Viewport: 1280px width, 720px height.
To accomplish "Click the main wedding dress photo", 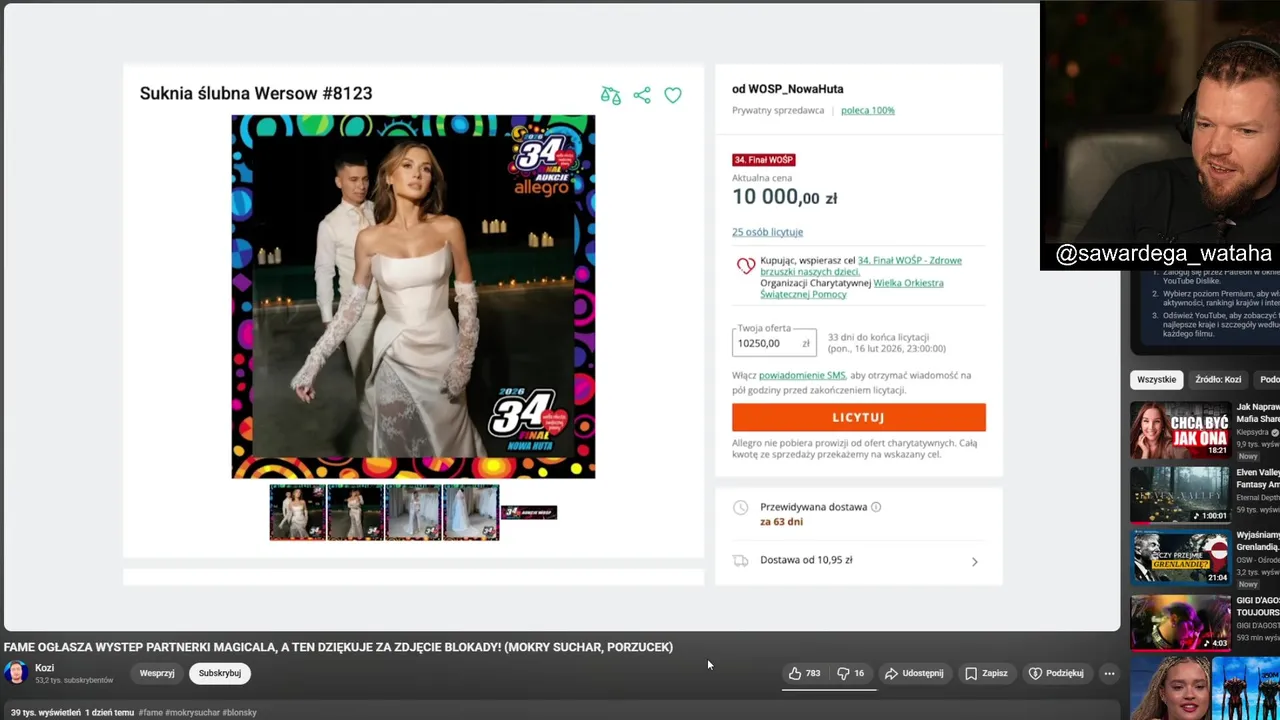I will (x=413, y=297).
